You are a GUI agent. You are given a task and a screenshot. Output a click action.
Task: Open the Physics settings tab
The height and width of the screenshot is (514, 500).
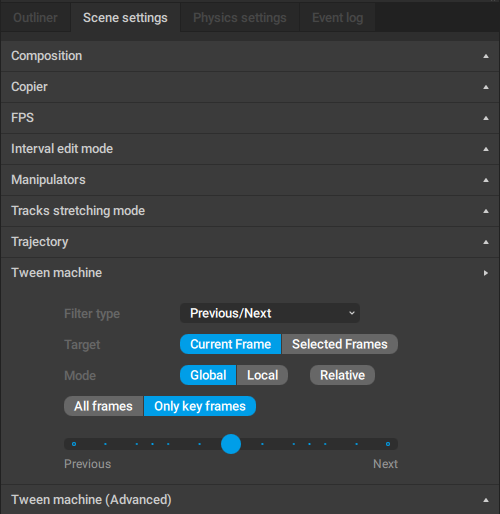[x=240, y=18]
